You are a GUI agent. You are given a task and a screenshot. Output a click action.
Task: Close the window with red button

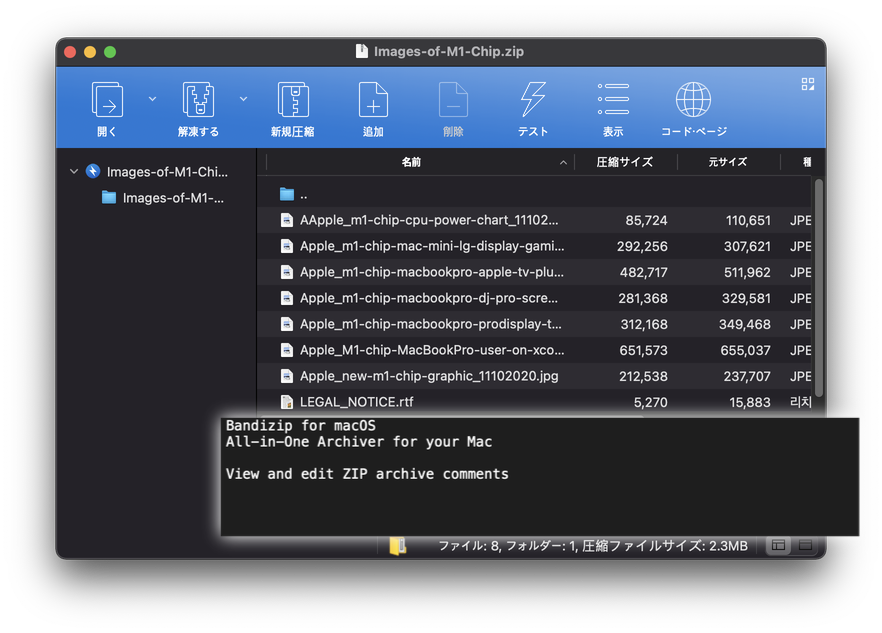pos(70,52)
